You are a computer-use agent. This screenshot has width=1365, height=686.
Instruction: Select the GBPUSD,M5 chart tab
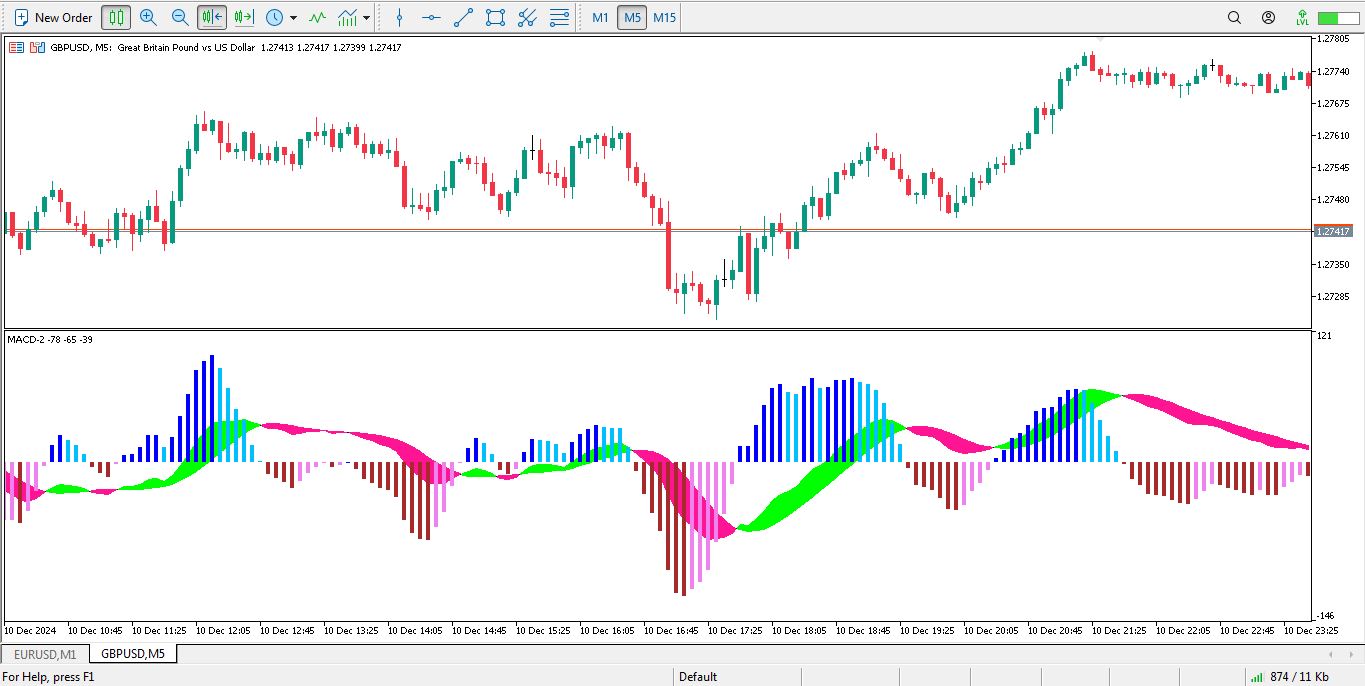pyautogui.click(x=133, y=654)
